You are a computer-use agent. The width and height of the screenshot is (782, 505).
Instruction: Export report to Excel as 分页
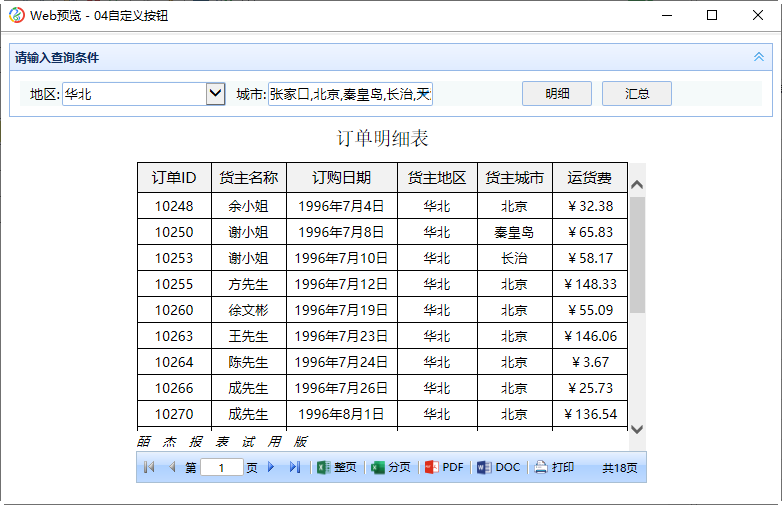[391, 467]
